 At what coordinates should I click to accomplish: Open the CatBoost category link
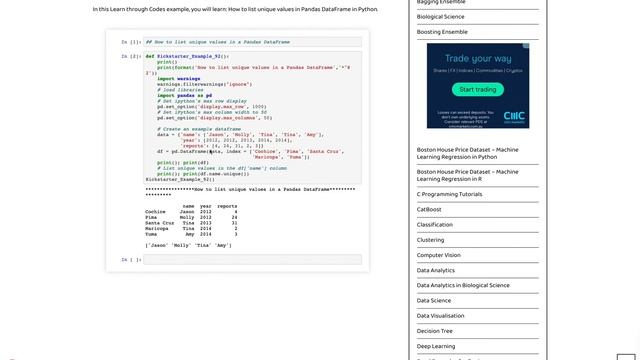(x=429, y=209)
